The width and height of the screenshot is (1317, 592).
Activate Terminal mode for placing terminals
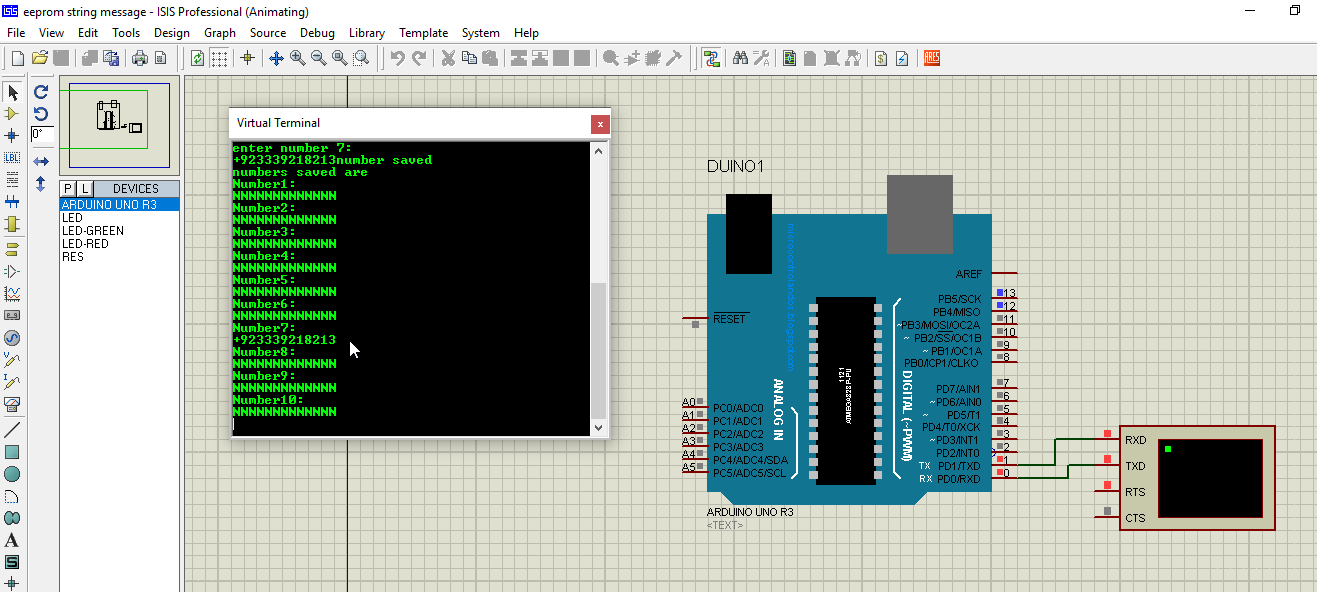(12, 250)
